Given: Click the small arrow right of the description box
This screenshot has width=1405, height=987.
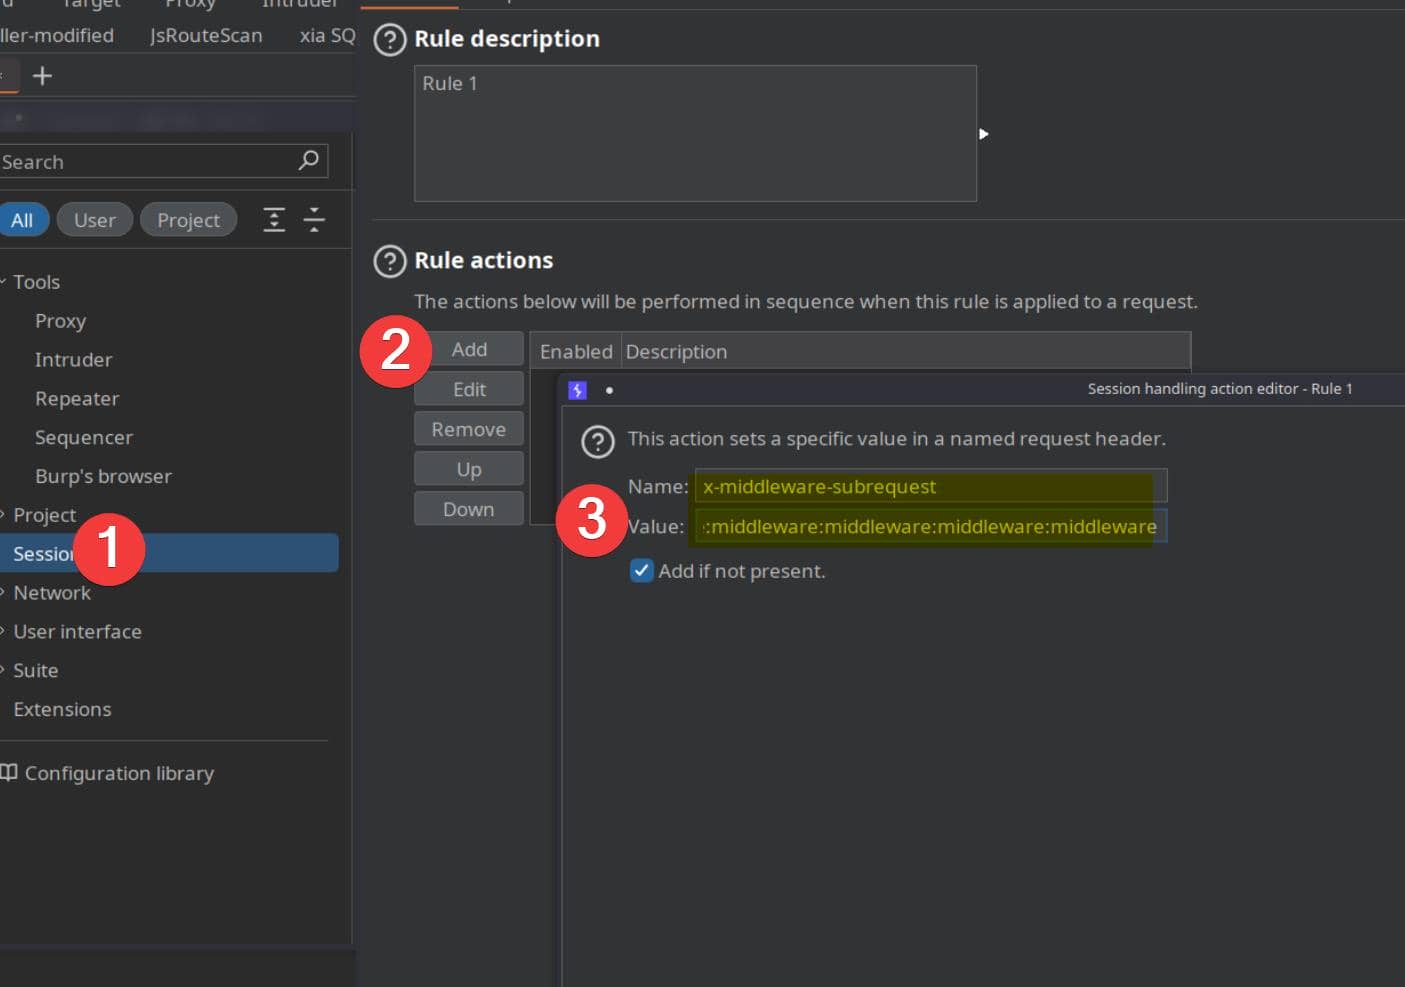Looking at the screenshot, I should (x=984, y=134).
